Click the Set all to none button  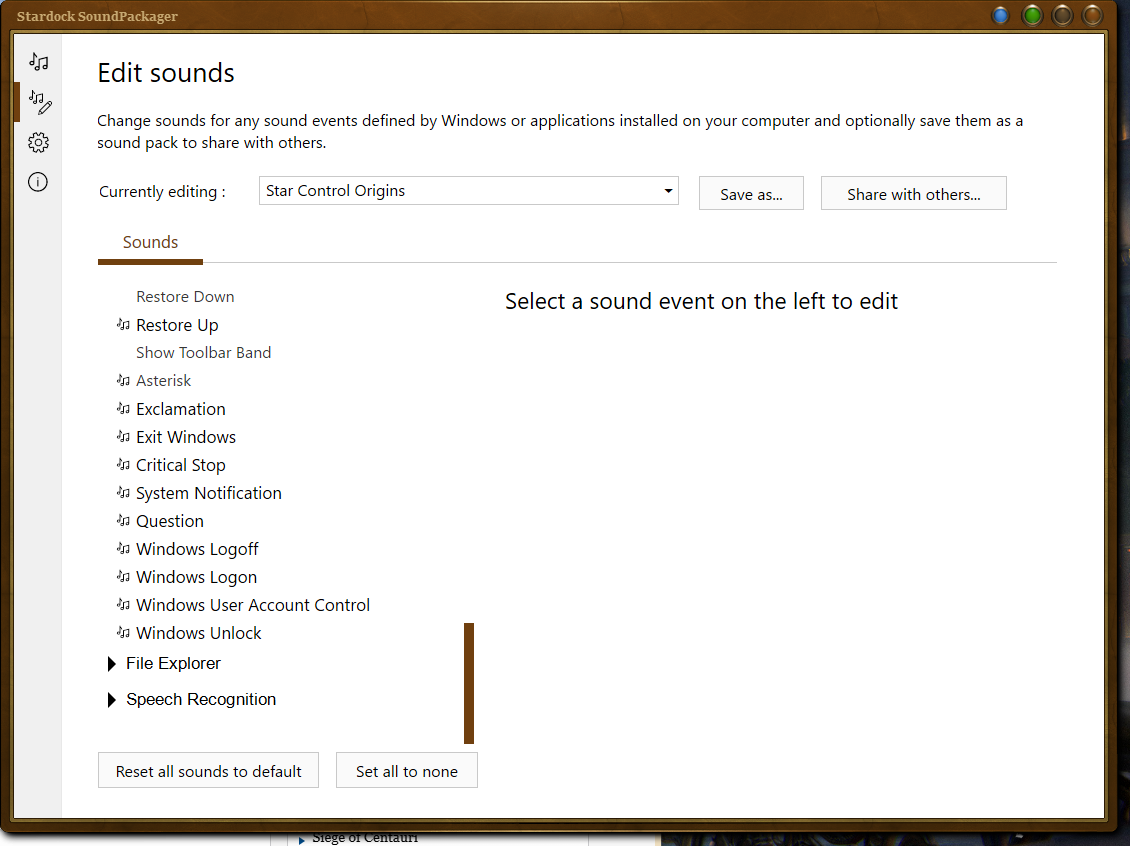click(x=406, y=771)
